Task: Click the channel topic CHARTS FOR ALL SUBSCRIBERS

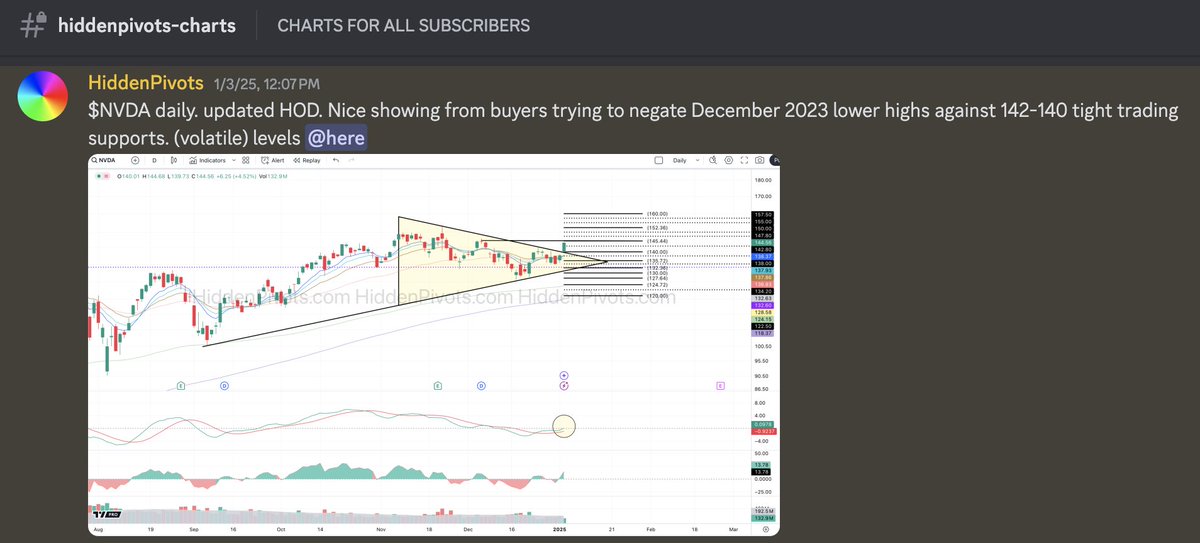Action: (404, 25)
